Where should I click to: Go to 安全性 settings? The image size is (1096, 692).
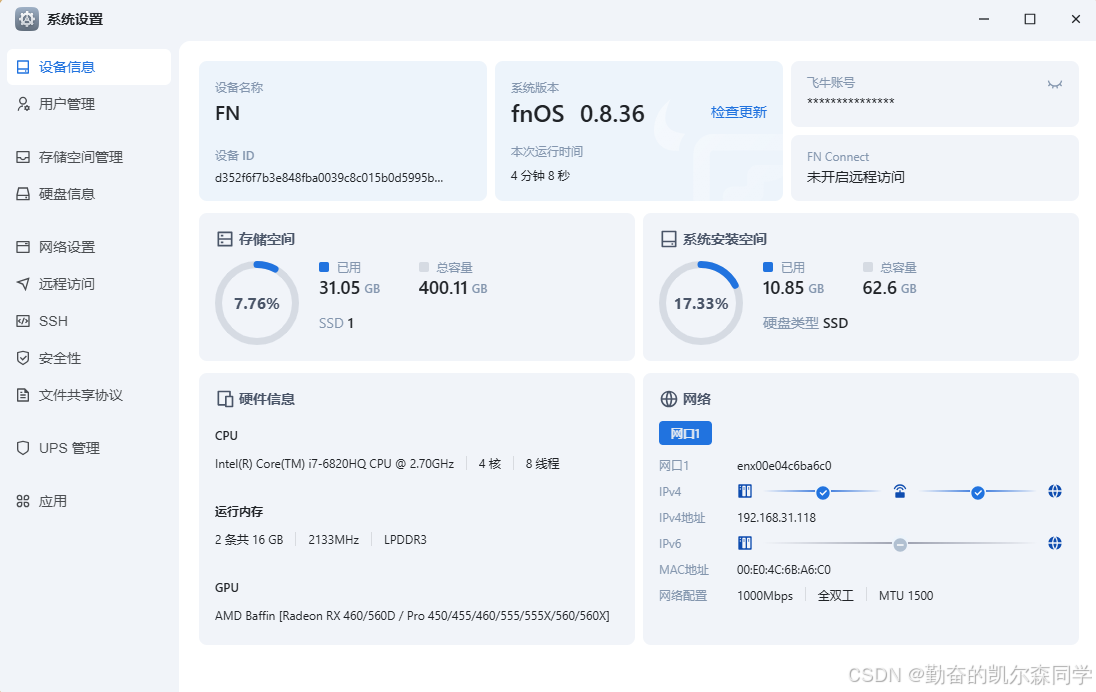(x=89, y=358)
